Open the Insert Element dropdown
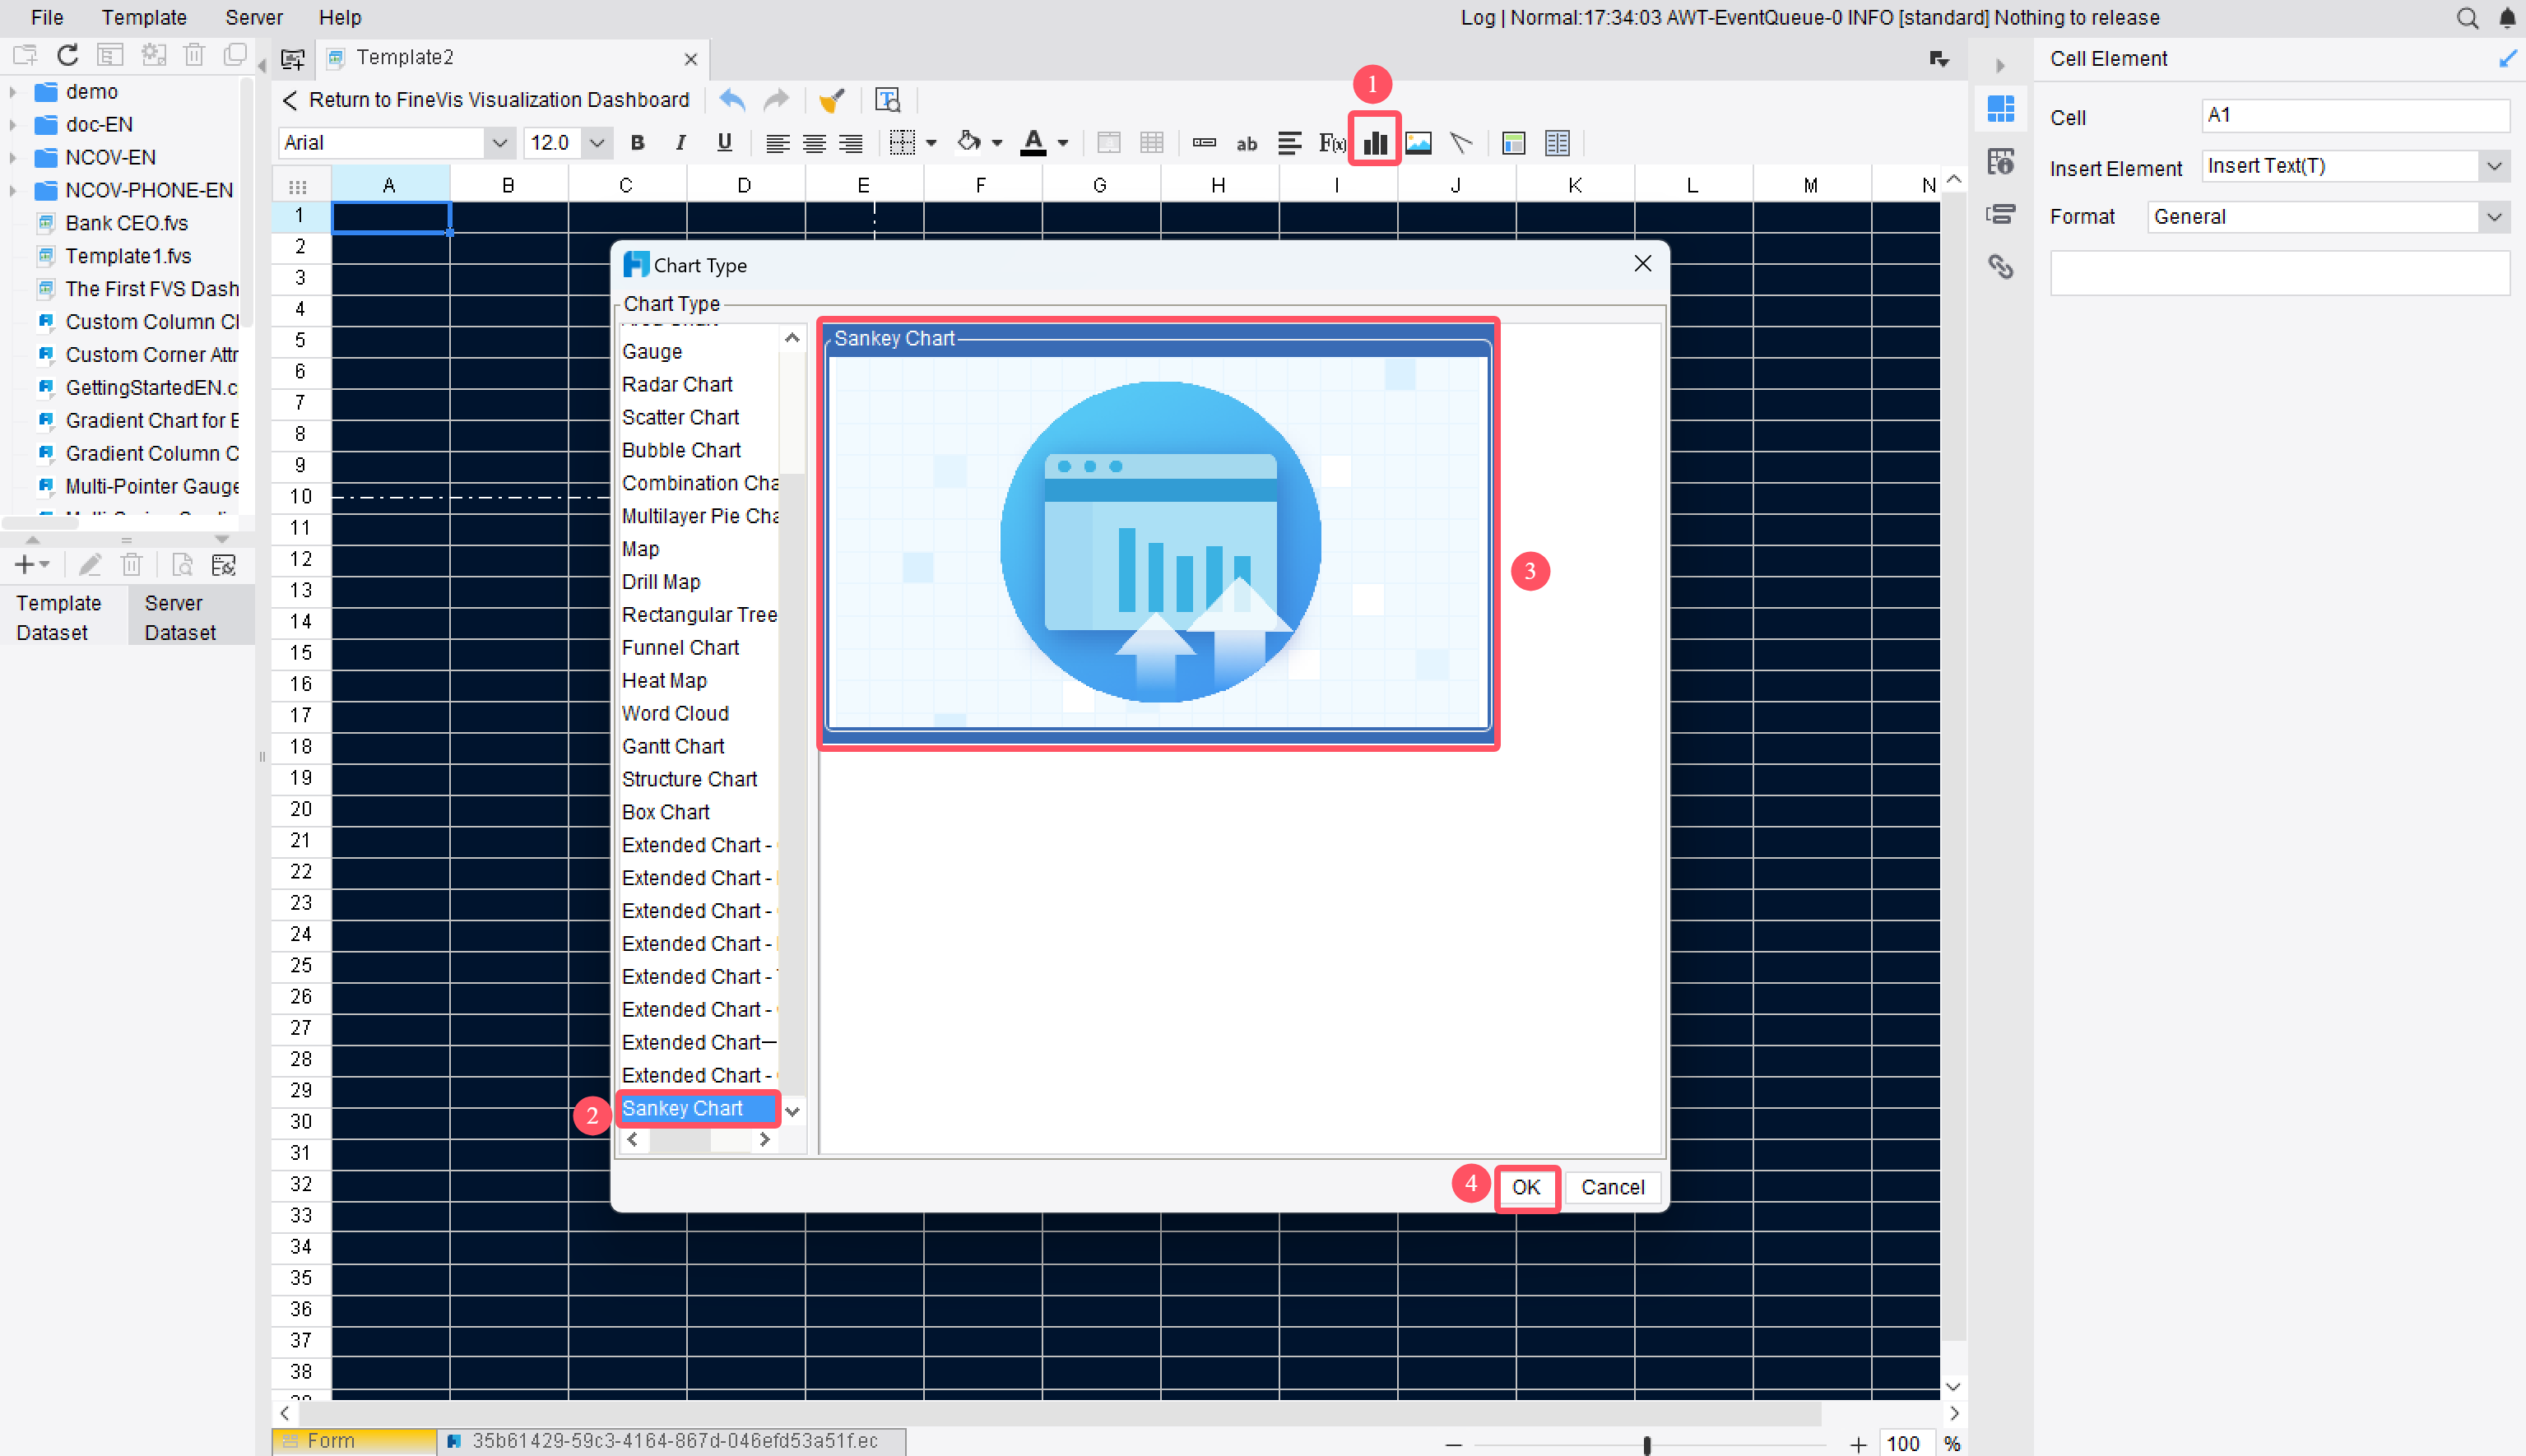This screenshot has height=1456, width=2526. click(2494, 166)
